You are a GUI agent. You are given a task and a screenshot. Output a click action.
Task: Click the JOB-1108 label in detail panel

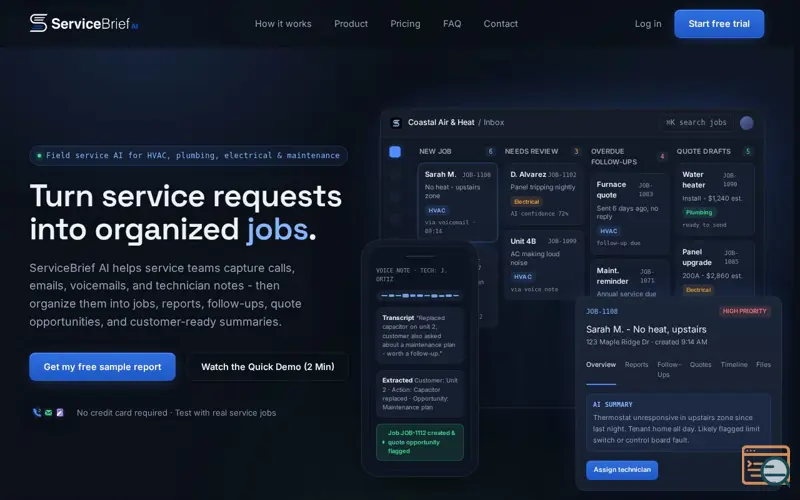pos(602,311)
